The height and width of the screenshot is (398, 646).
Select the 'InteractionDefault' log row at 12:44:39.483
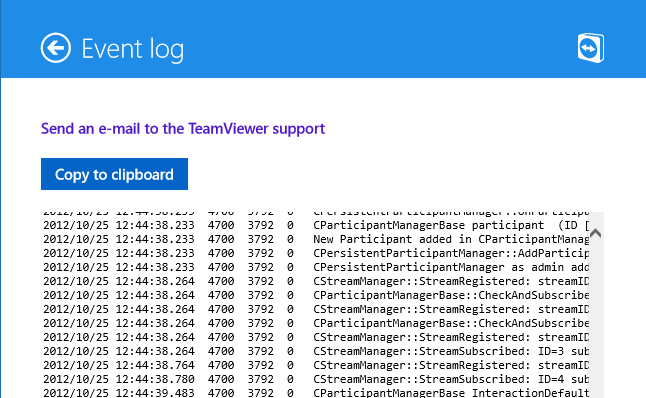(316, 393)
